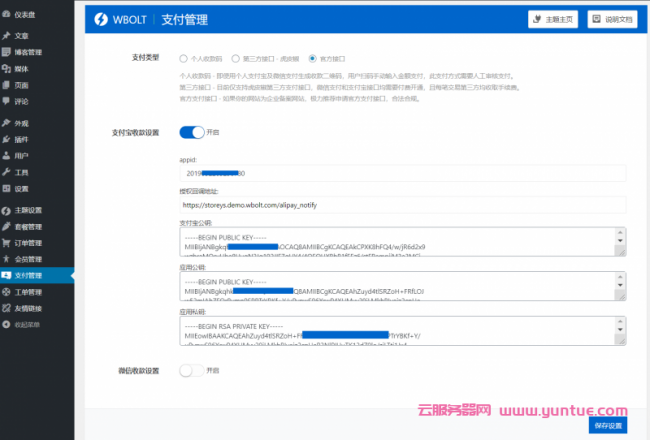Viewport: 650px width, 440px height.
Task: Enable 微信收款设置 toggle switch
Action: coord(191,371)
